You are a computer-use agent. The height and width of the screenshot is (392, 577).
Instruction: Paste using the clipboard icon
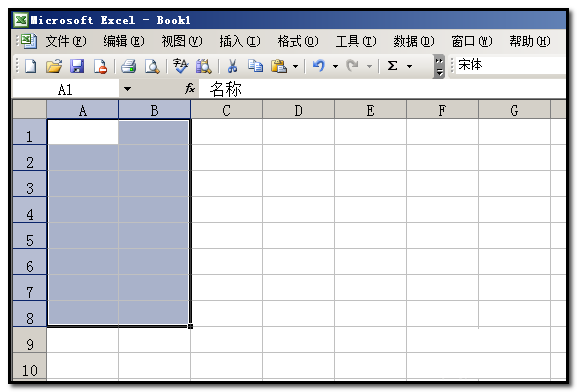point(279,67)
